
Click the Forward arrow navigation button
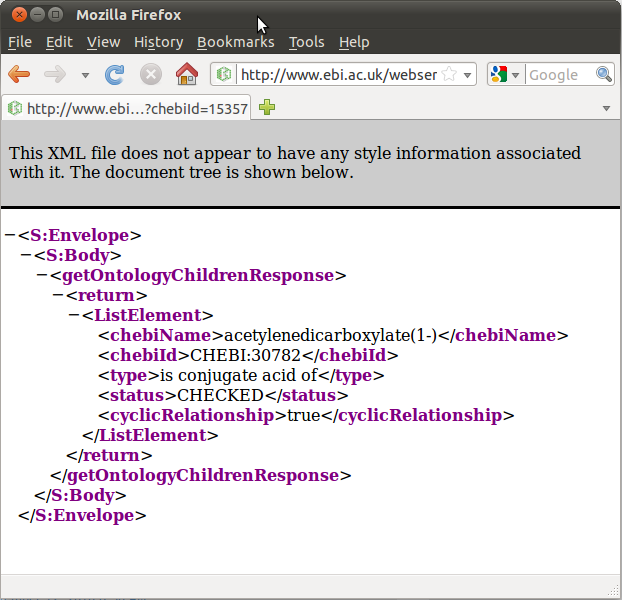55,75
